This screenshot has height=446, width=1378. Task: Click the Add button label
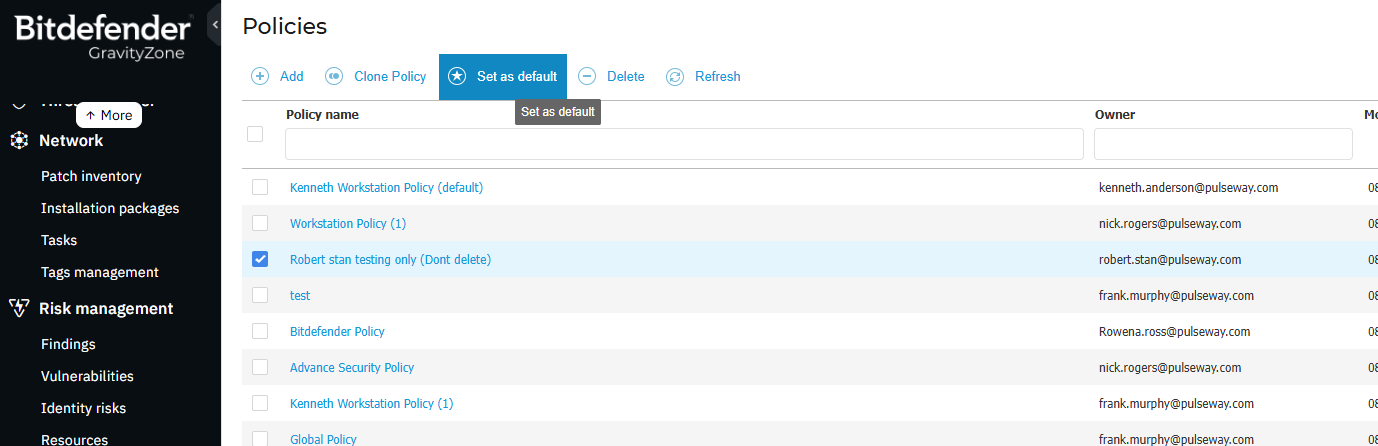tap(292, 76)
